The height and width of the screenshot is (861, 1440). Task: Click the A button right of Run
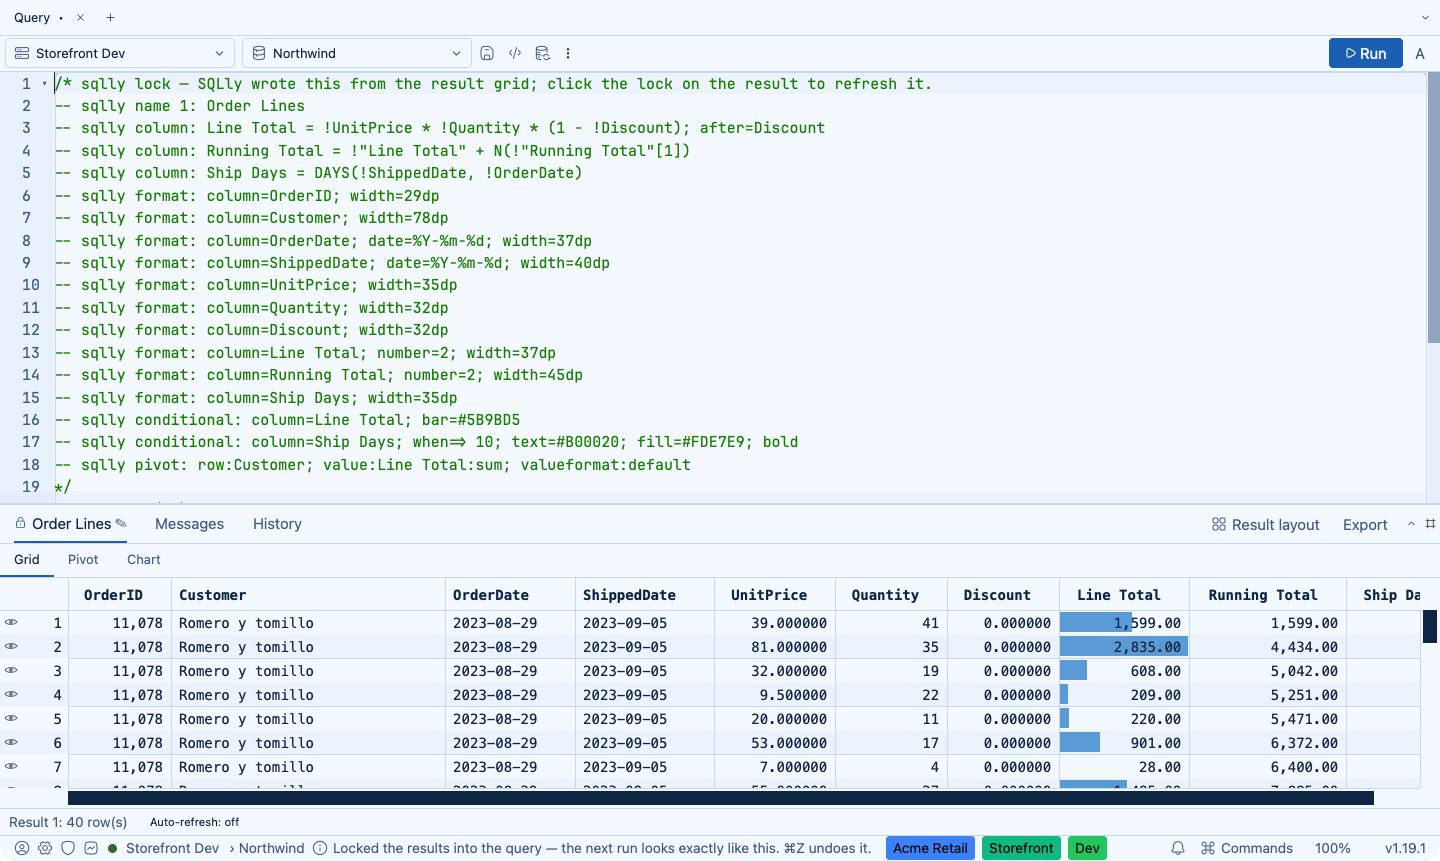click(1420, 54)
